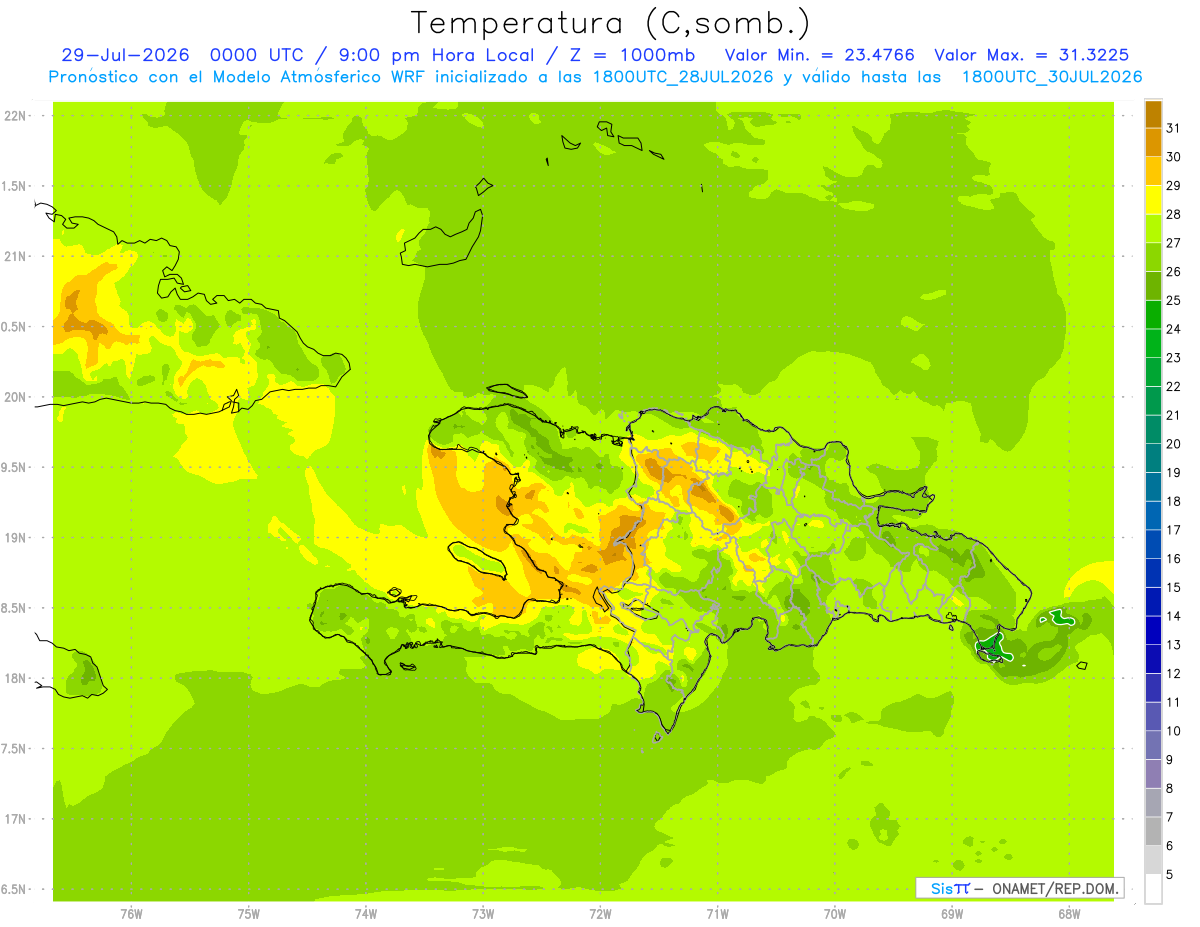Screen dimensions: 1200x927
Task: Click latitude label "6.5N"
Action: 15,889
